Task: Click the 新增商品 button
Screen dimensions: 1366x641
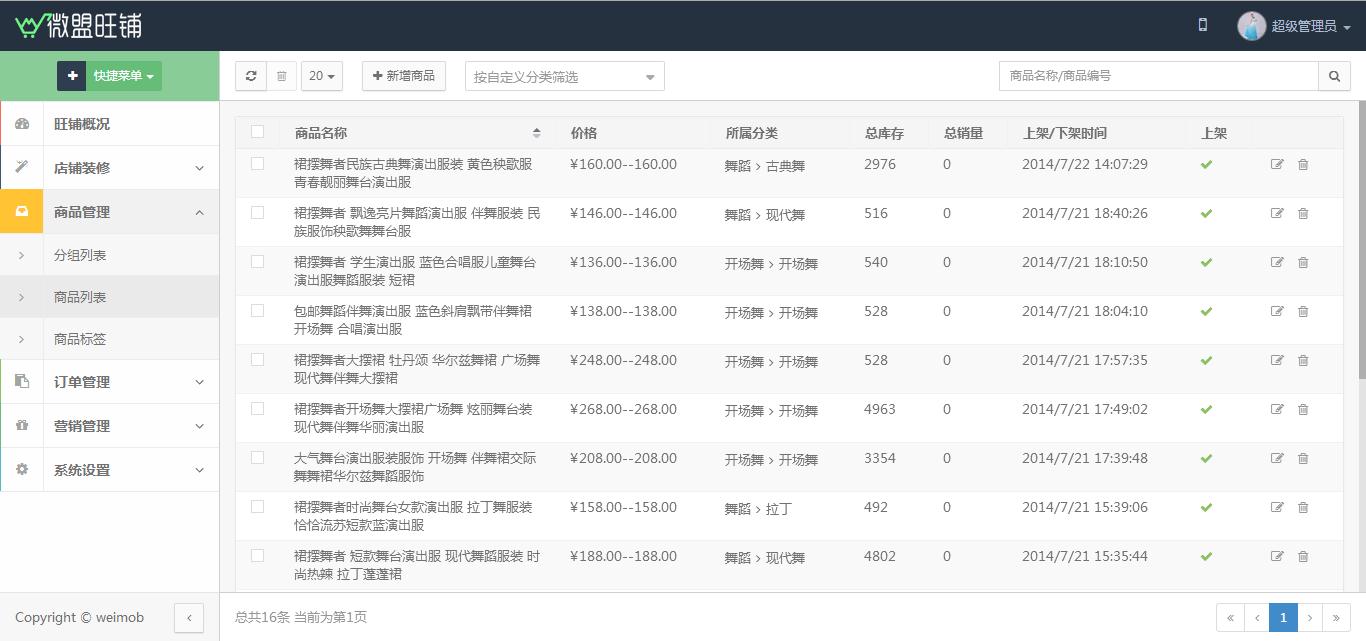Action: coord(403,76)
